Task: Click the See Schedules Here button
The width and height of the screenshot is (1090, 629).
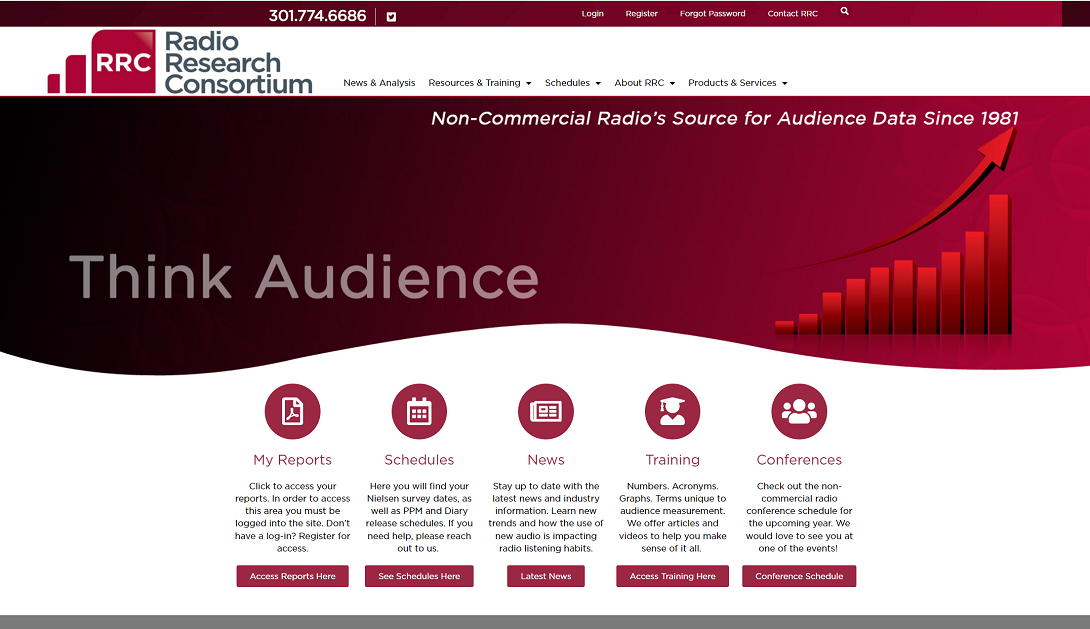Action: click(419, 576)
